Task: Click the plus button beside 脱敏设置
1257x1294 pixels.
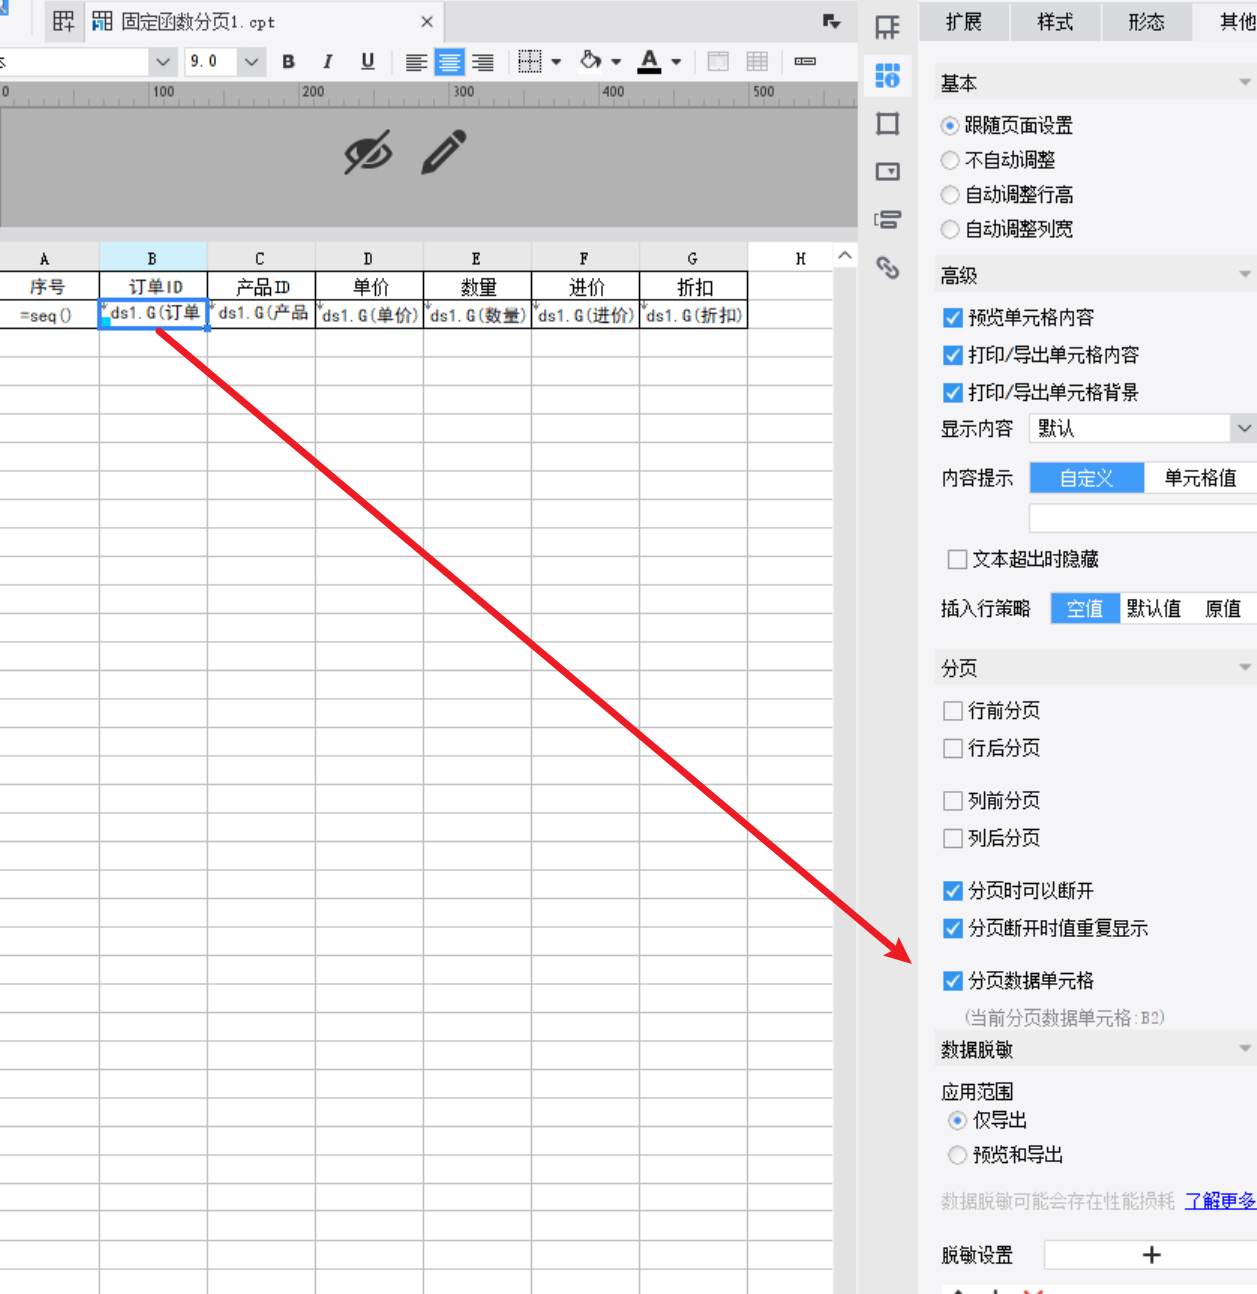Action: pos(1151,1255)
